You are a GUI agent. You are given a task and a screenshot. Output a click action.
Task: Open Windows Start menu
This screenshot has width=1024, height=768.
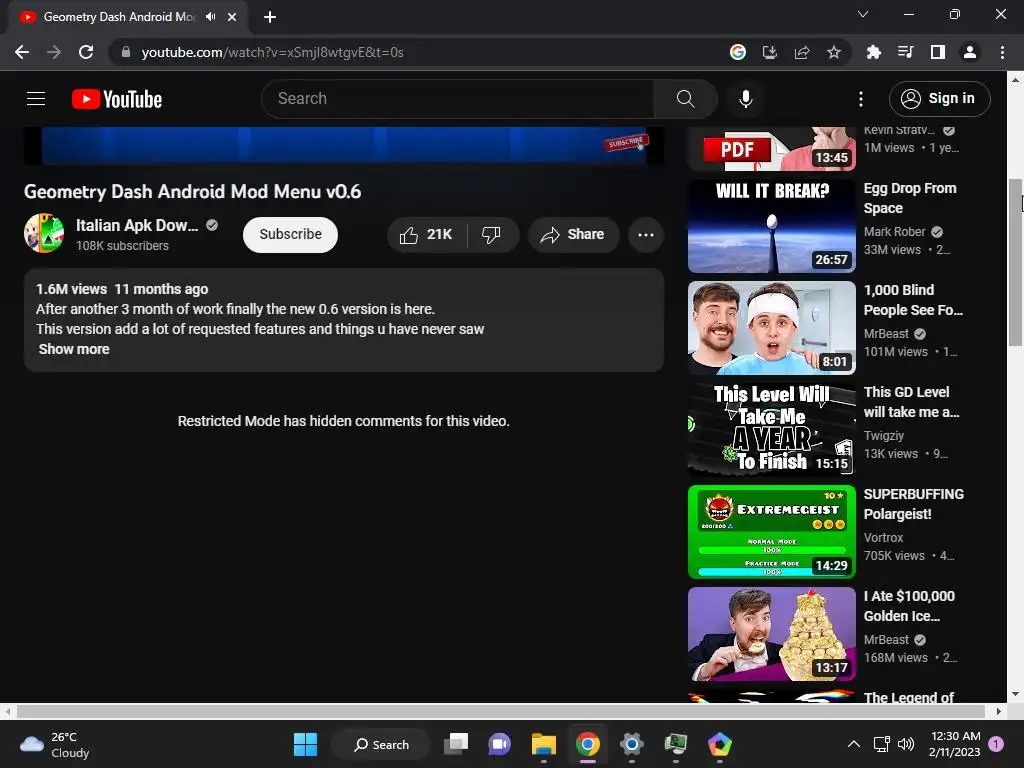pos(305,744)
